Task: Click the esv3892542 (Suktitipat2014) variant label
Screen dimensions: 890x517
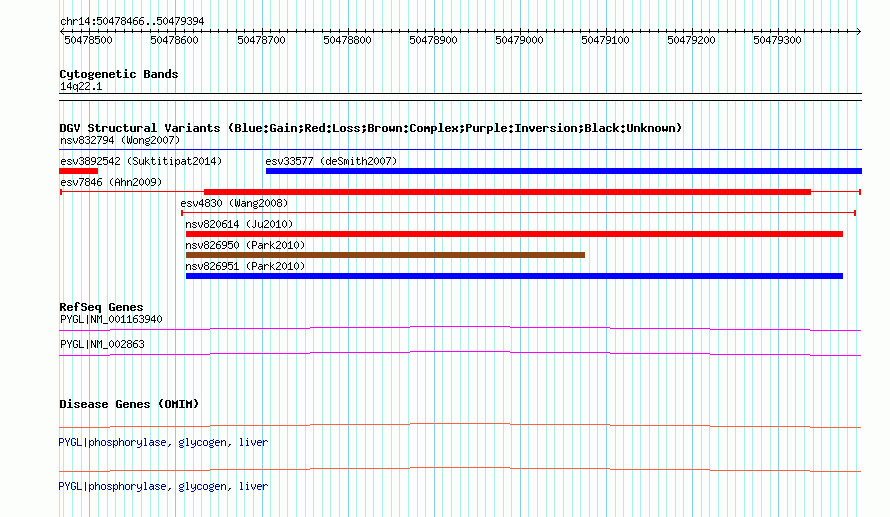Action: [x=141, y=161]
